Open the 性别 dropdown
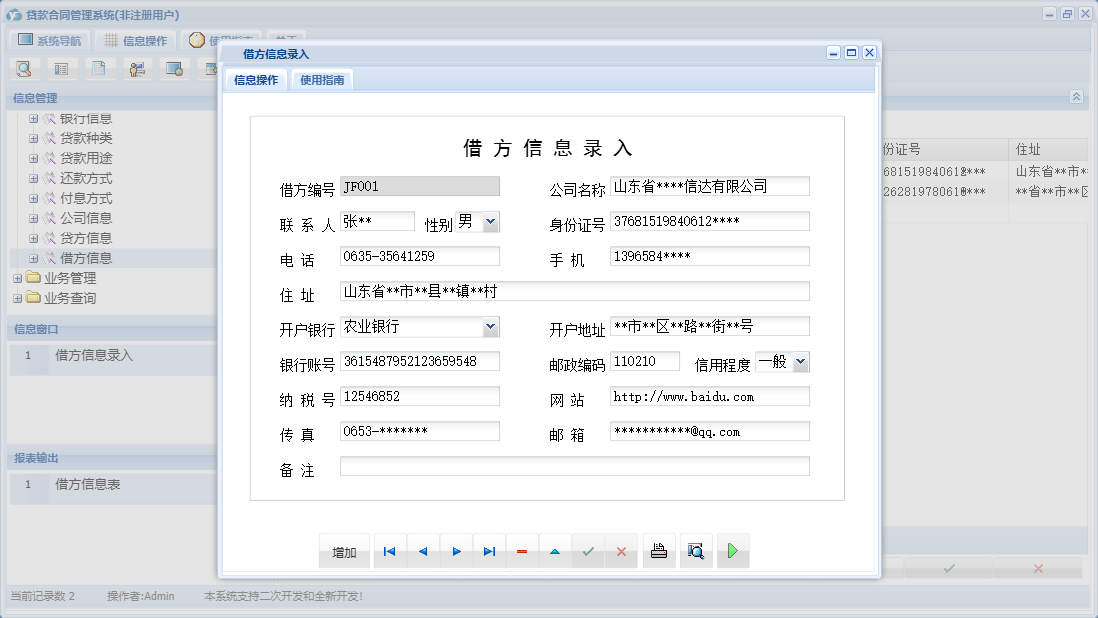Viewport: 1098px width, 618px height. [491, 222]
